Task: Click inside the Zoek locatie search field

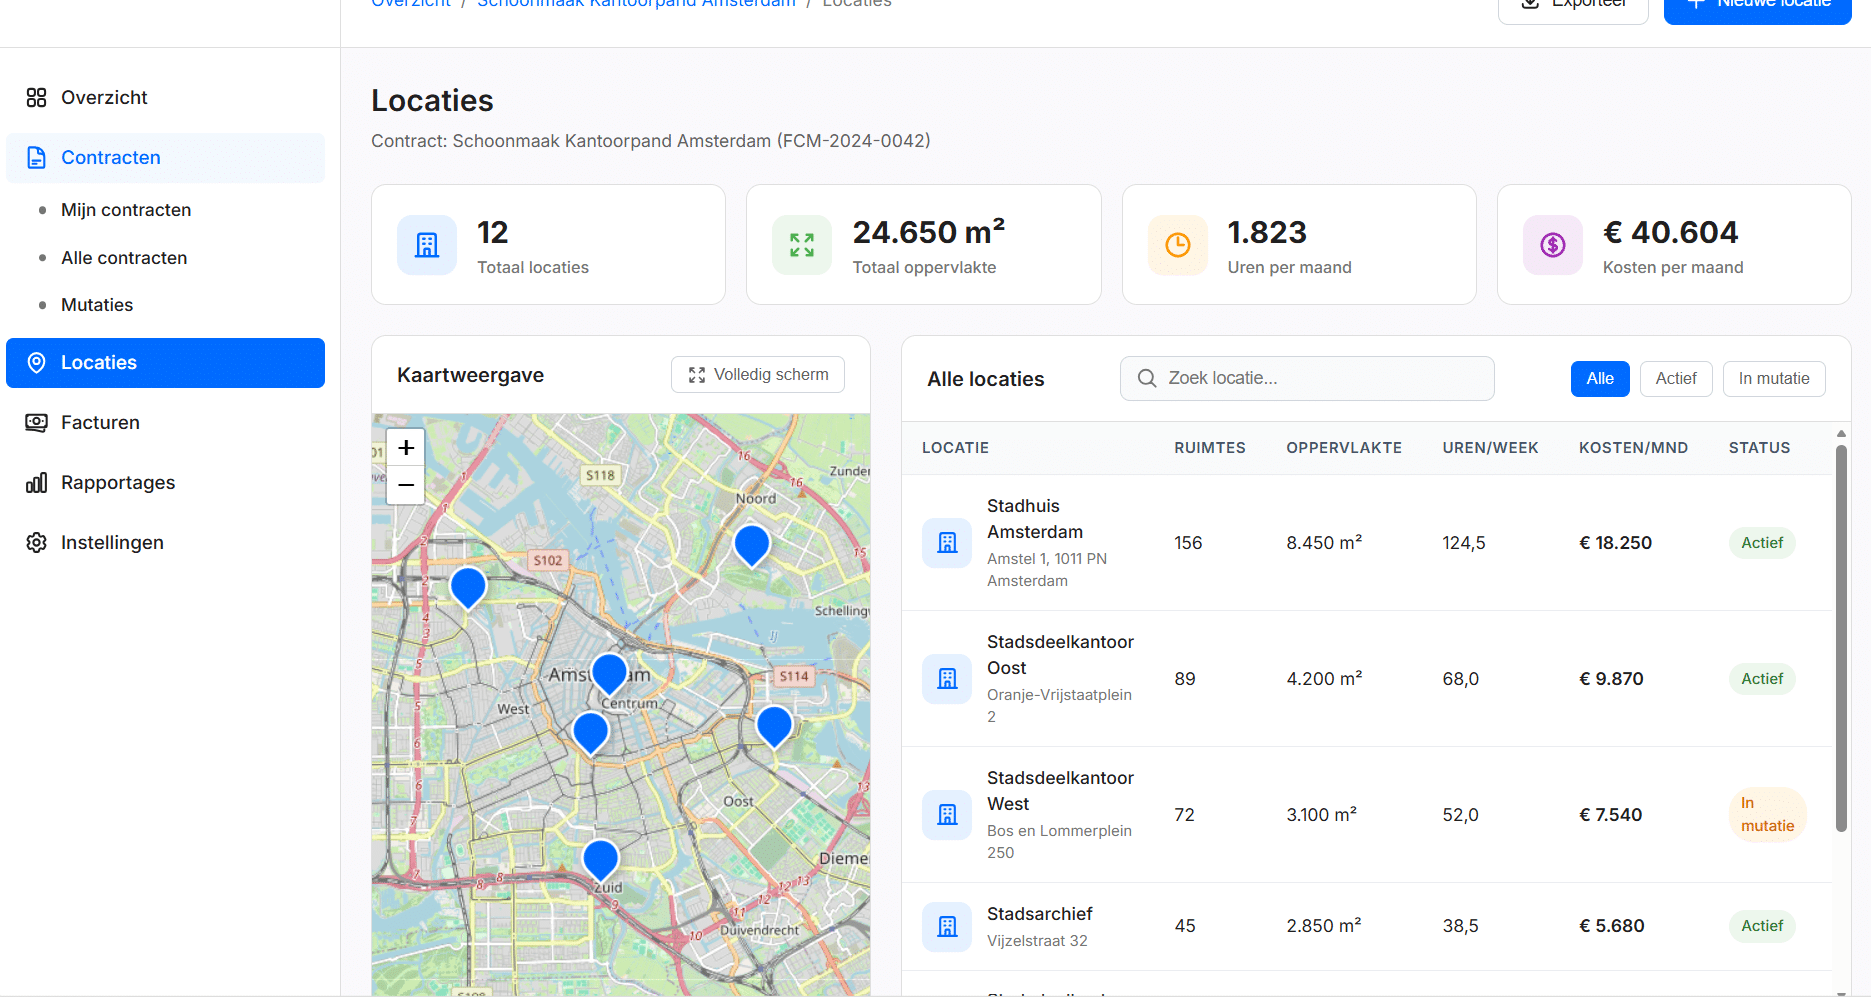Action: pos(1307,378)
